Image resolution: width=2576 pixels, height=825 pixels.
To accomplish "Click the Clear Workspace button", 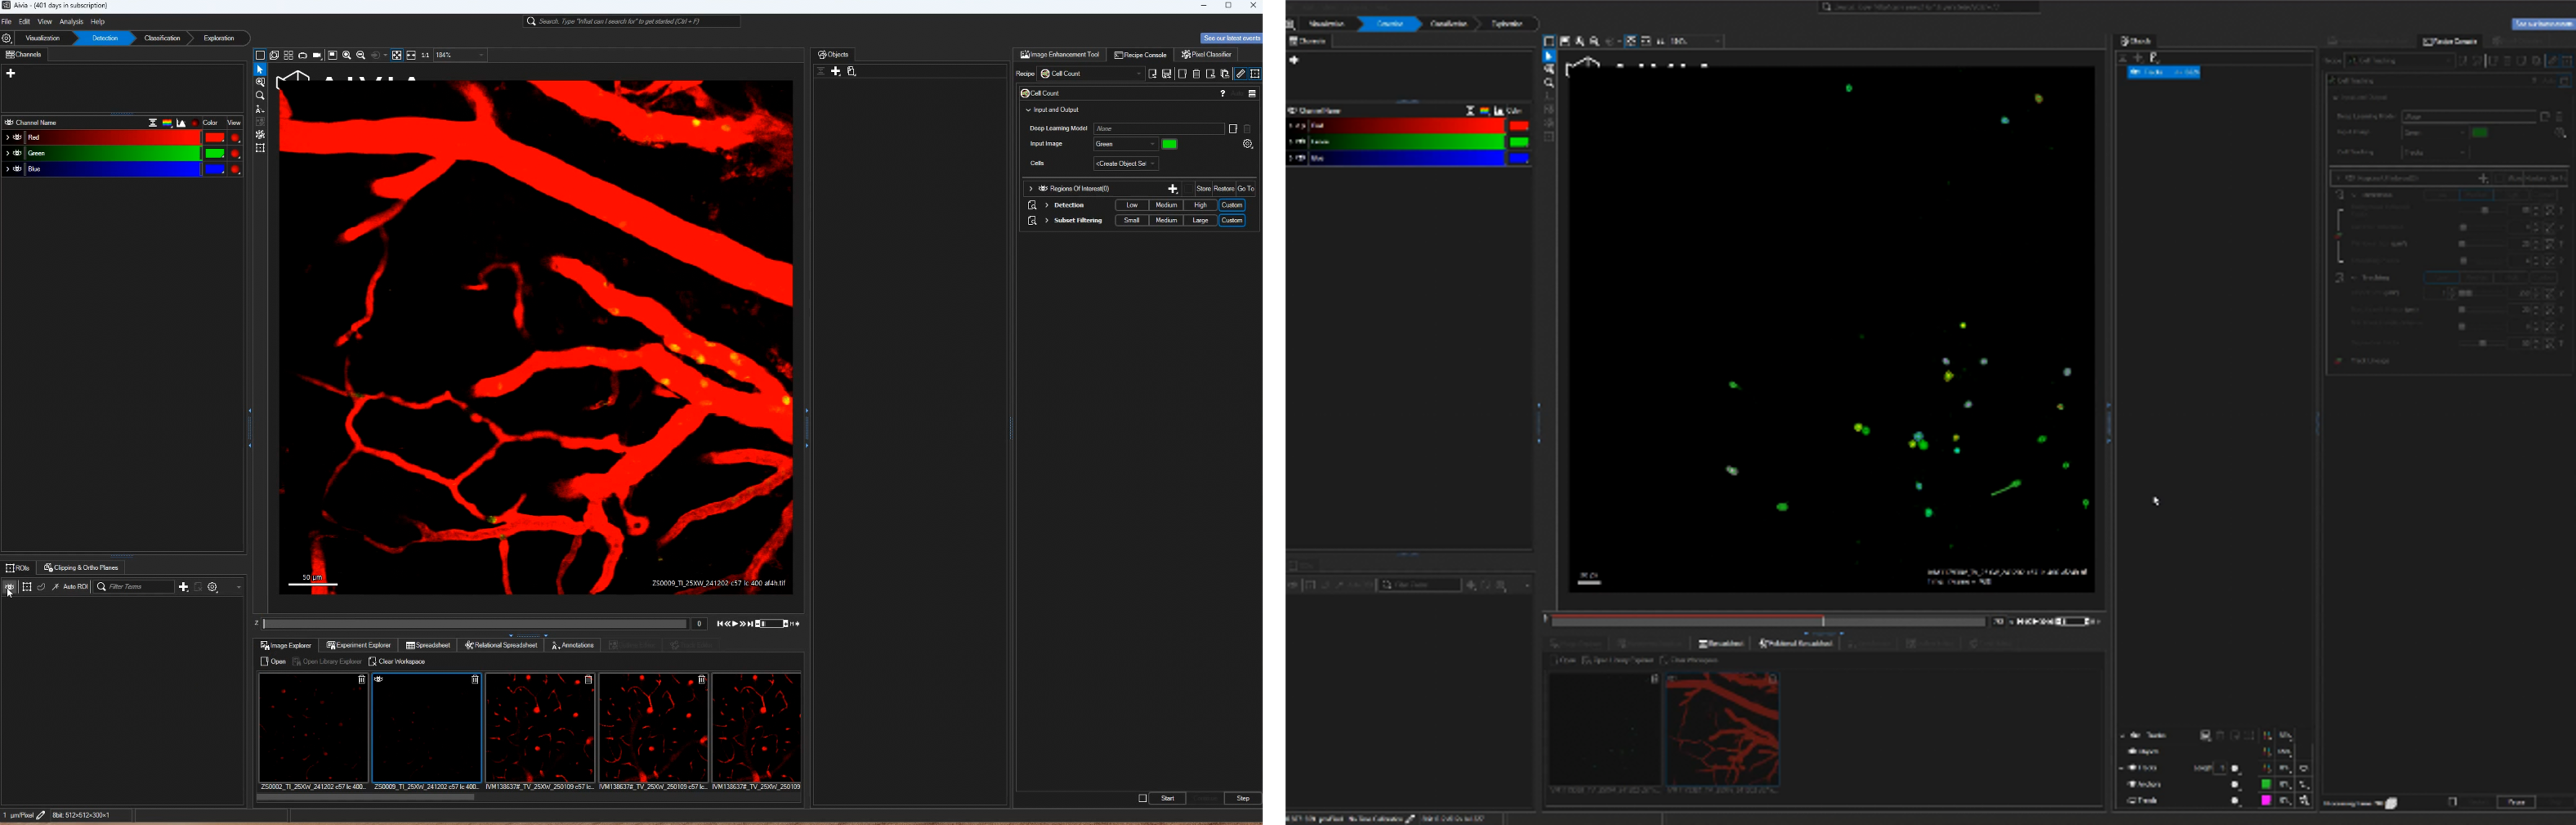I will tap(397, 662).
